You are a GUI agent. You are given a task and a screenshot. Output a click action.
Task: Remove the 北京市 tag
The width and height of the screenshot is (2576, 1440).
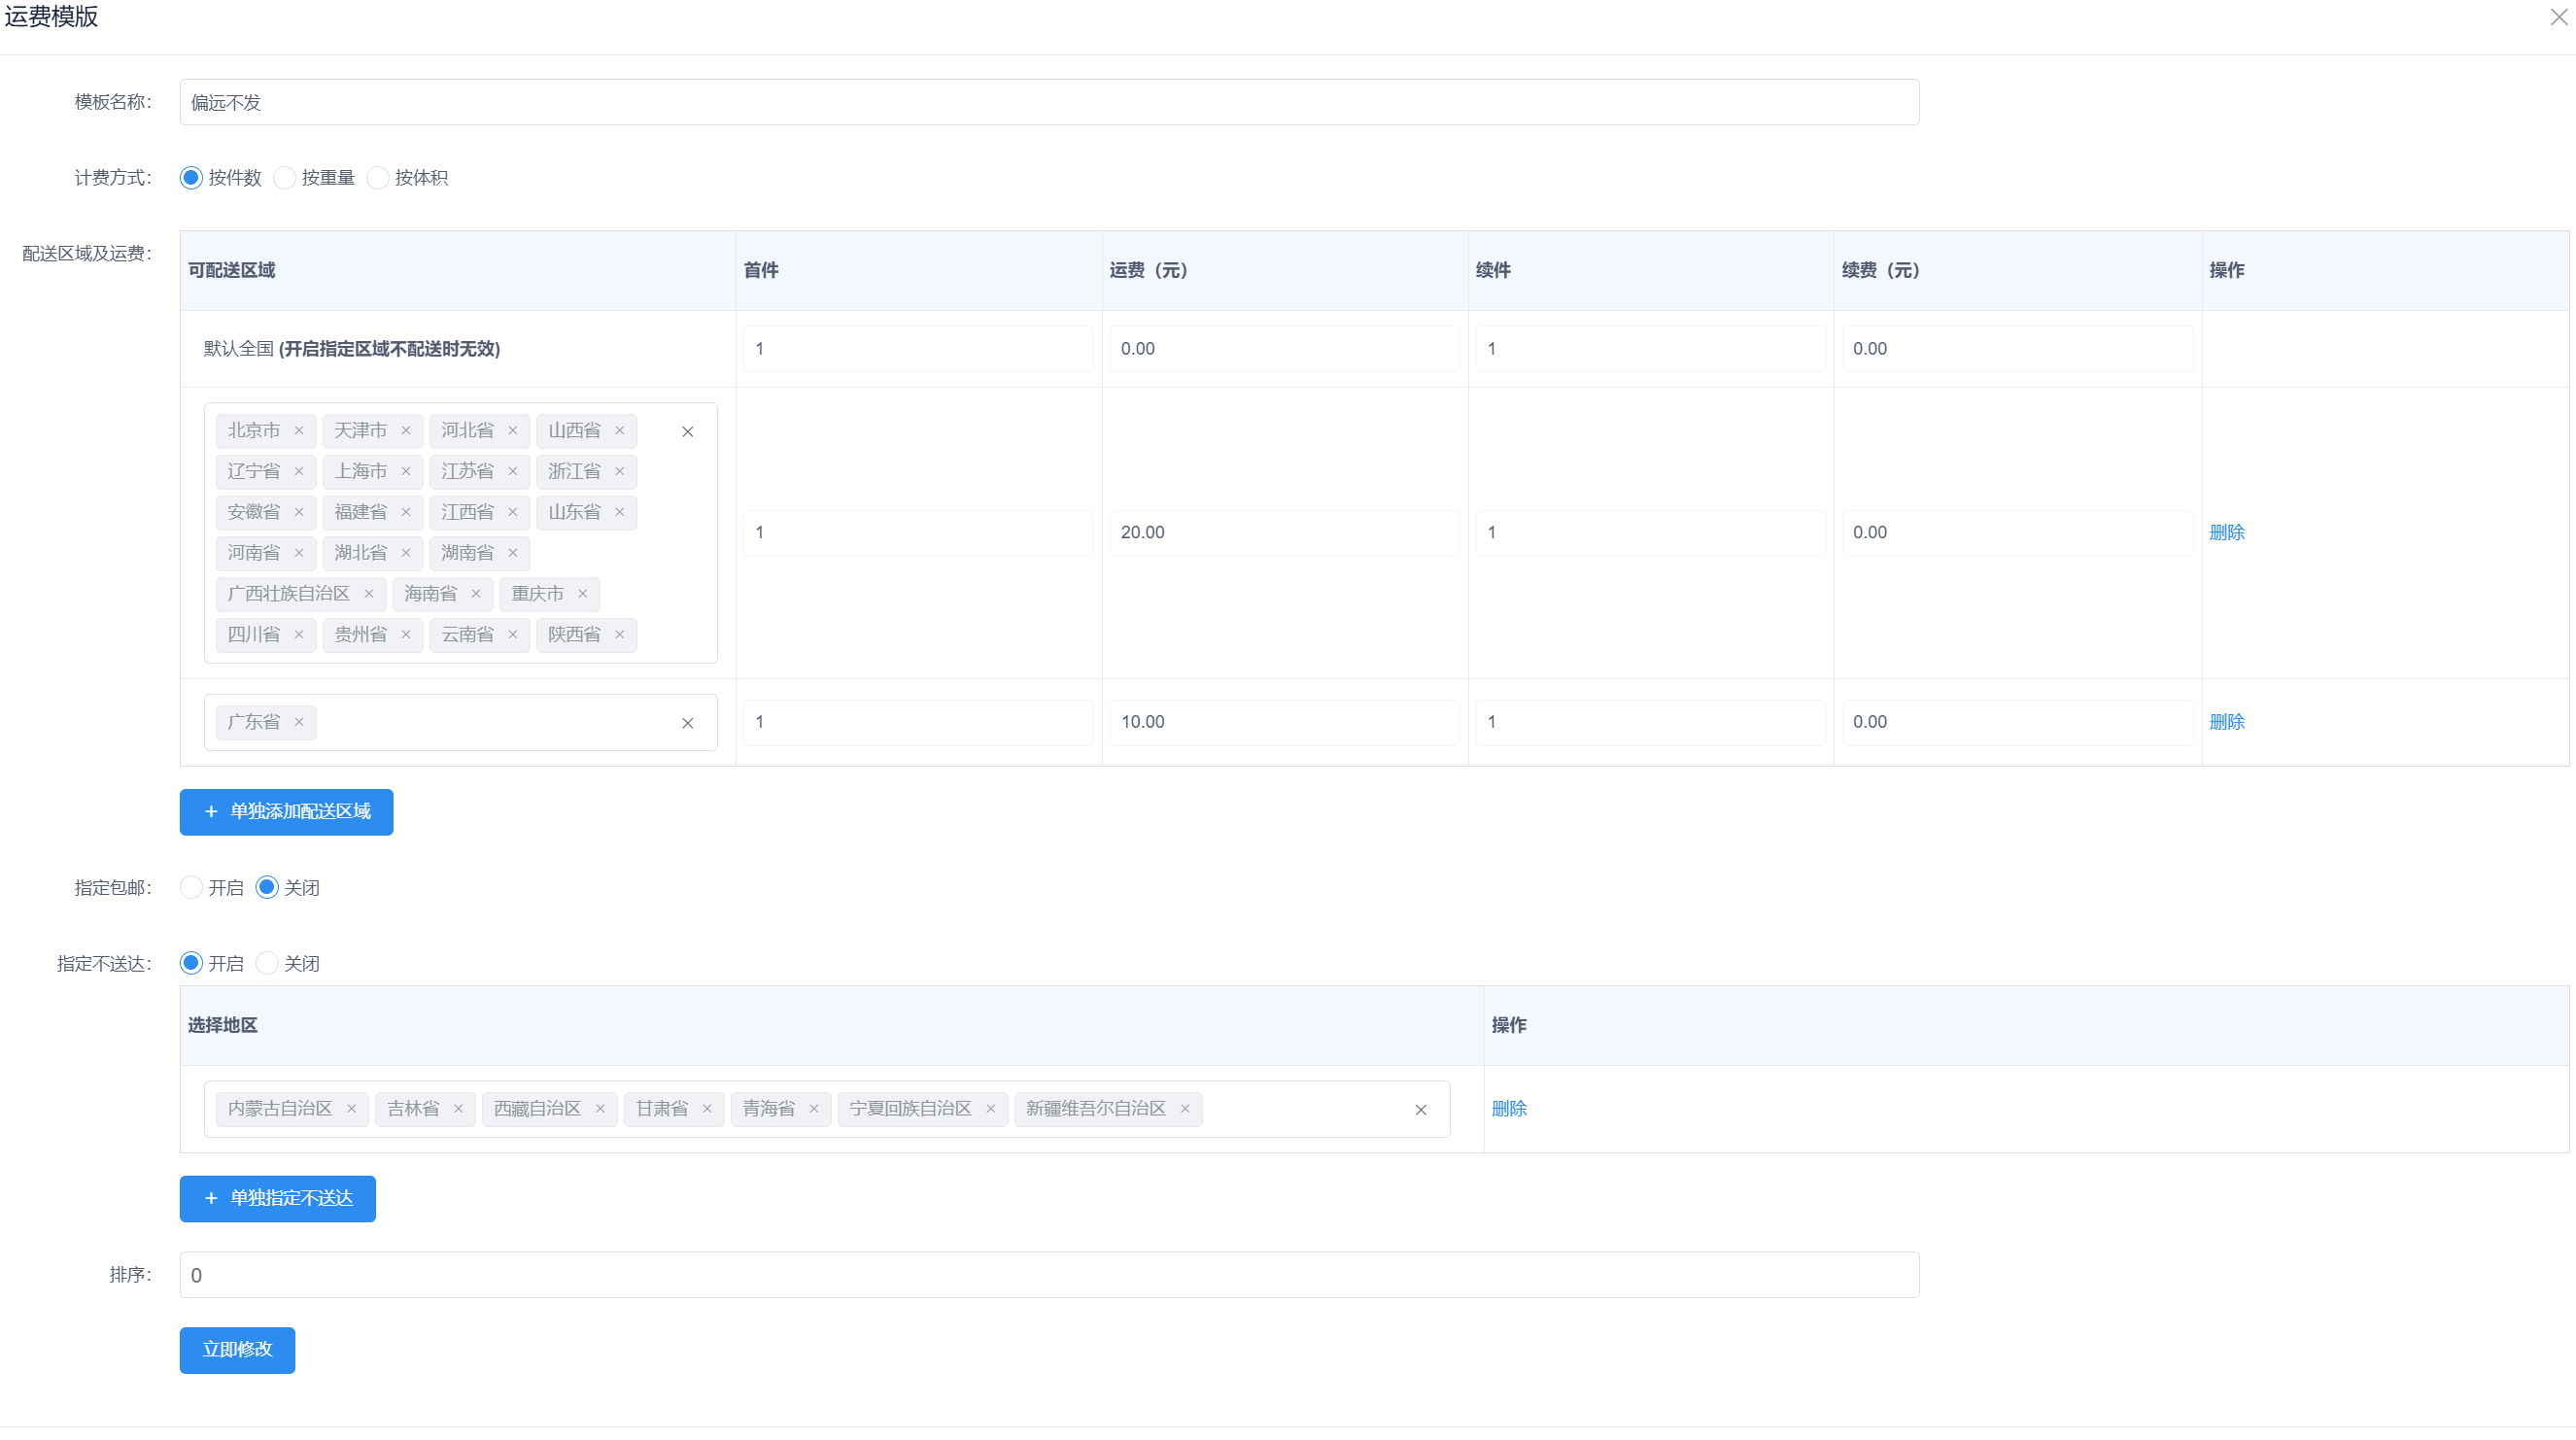tap(299, 431)
